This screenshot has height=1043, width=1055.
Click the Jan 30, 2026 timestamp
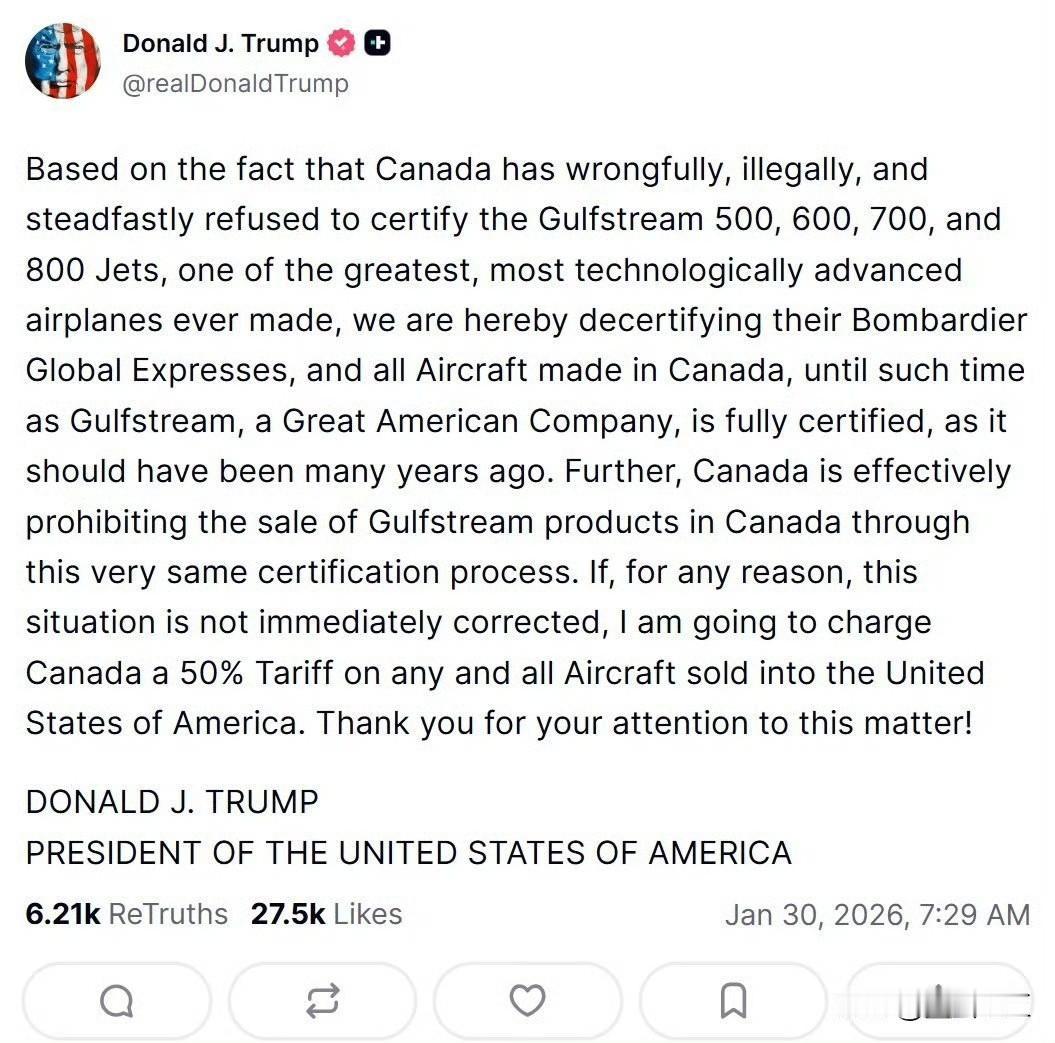[877, 914]
